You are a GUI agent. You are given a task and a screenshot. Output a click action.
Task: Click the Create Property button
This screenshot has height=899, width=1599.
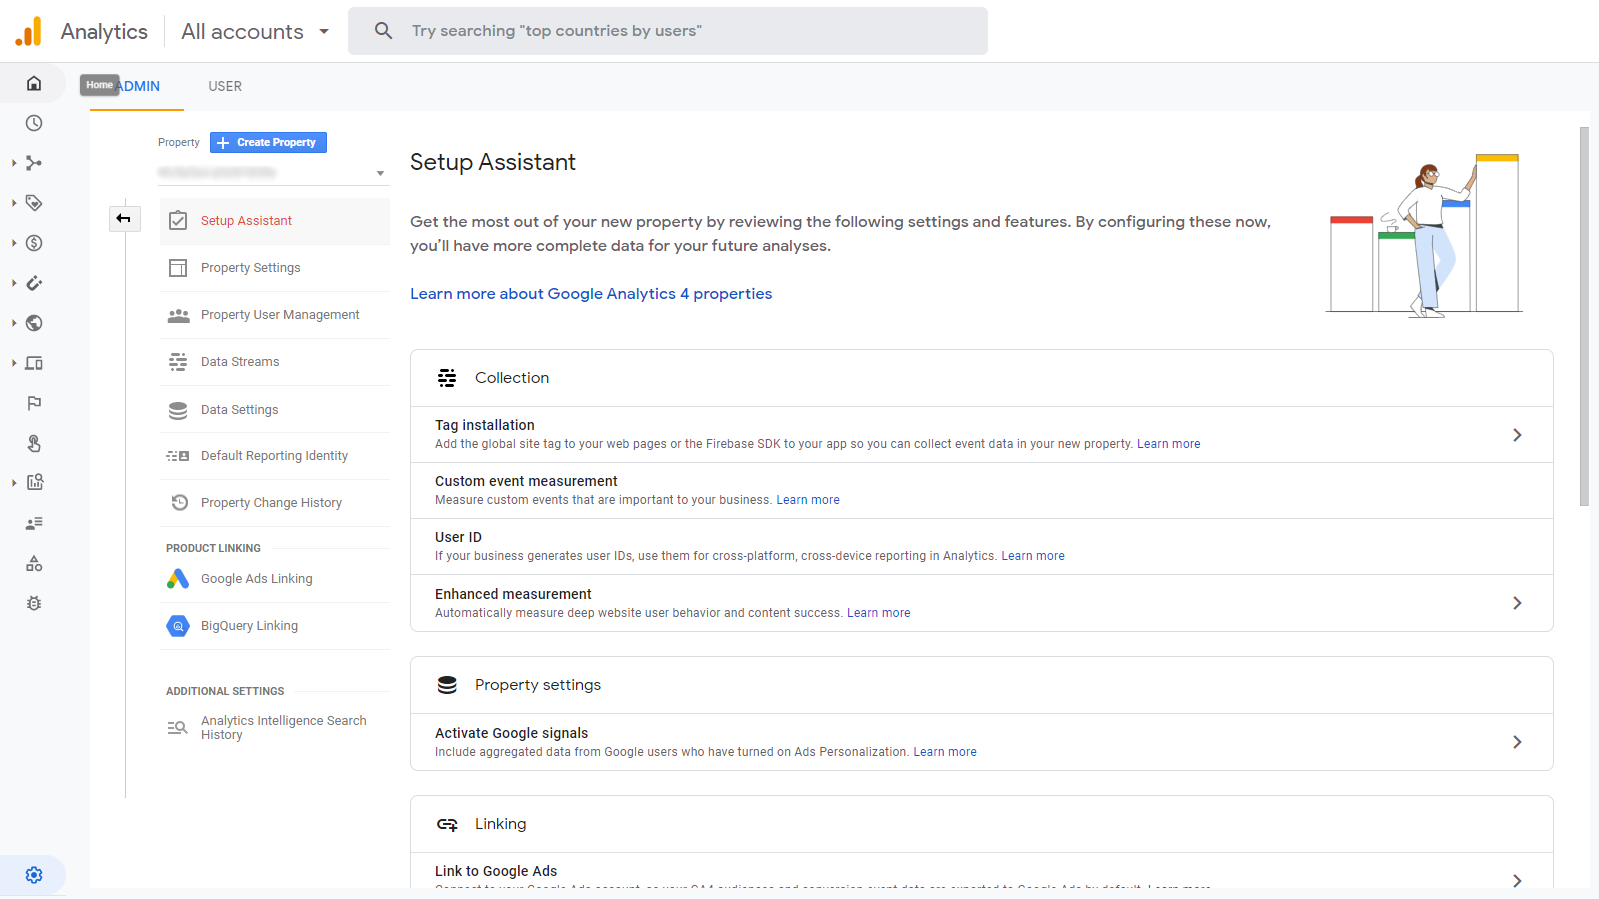point(268,142)
